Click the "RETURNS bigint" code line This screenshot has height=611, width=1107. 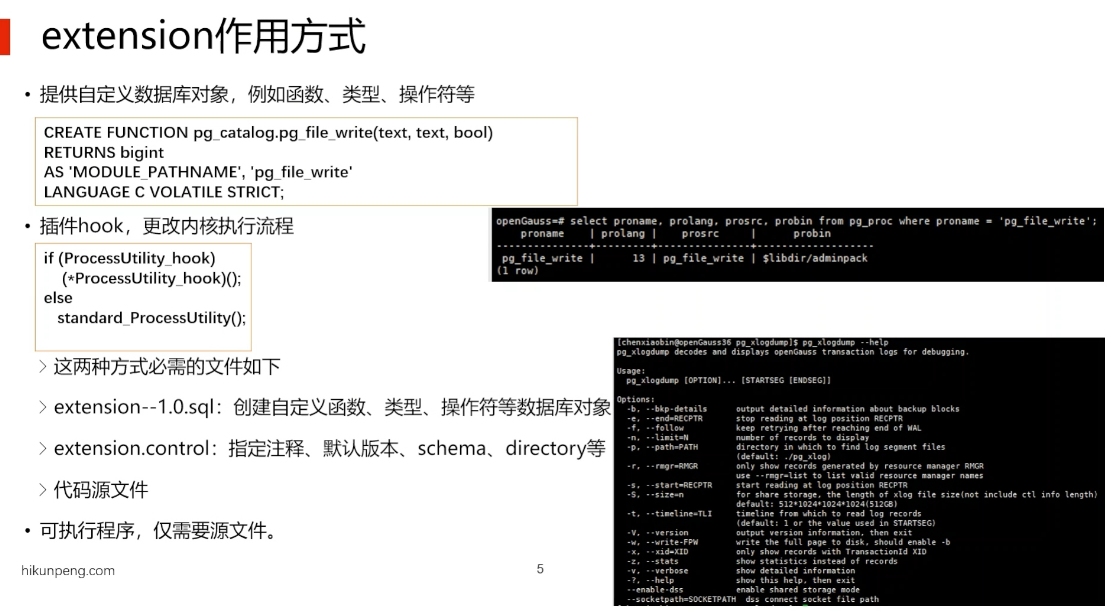pos(104,153)
